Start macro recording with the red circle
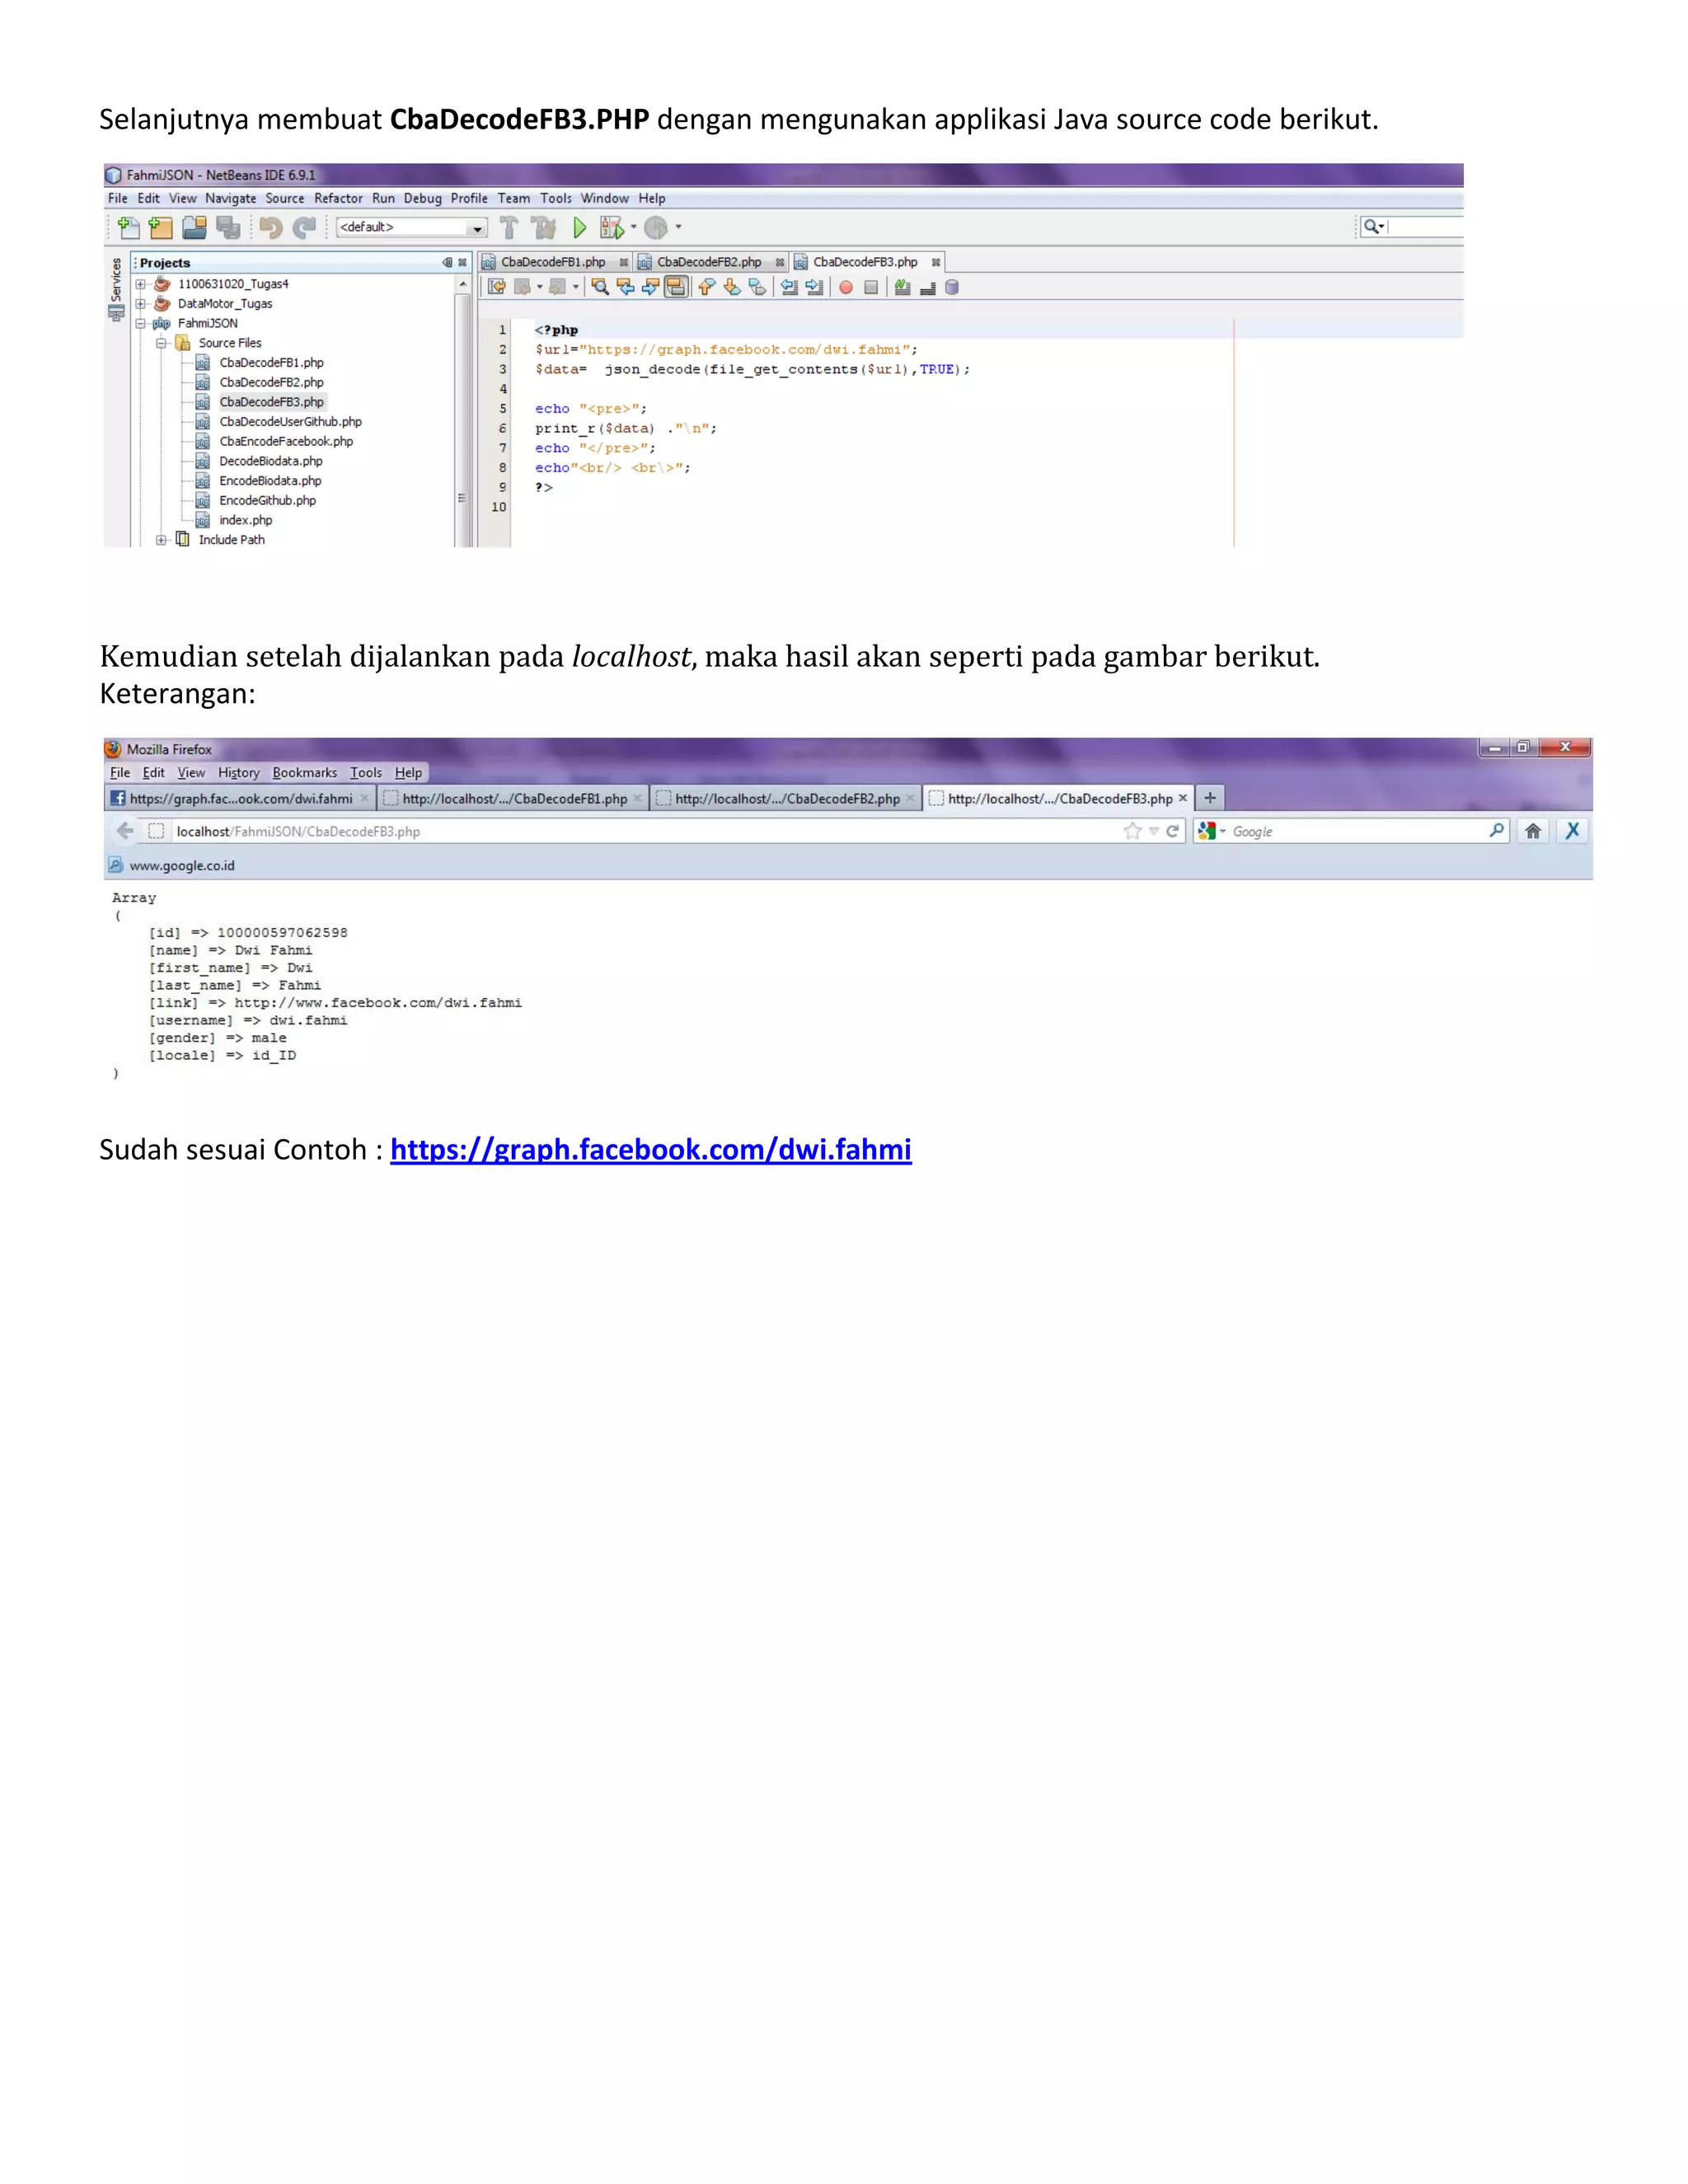The image size is (1688, 2184). point(846,288)
